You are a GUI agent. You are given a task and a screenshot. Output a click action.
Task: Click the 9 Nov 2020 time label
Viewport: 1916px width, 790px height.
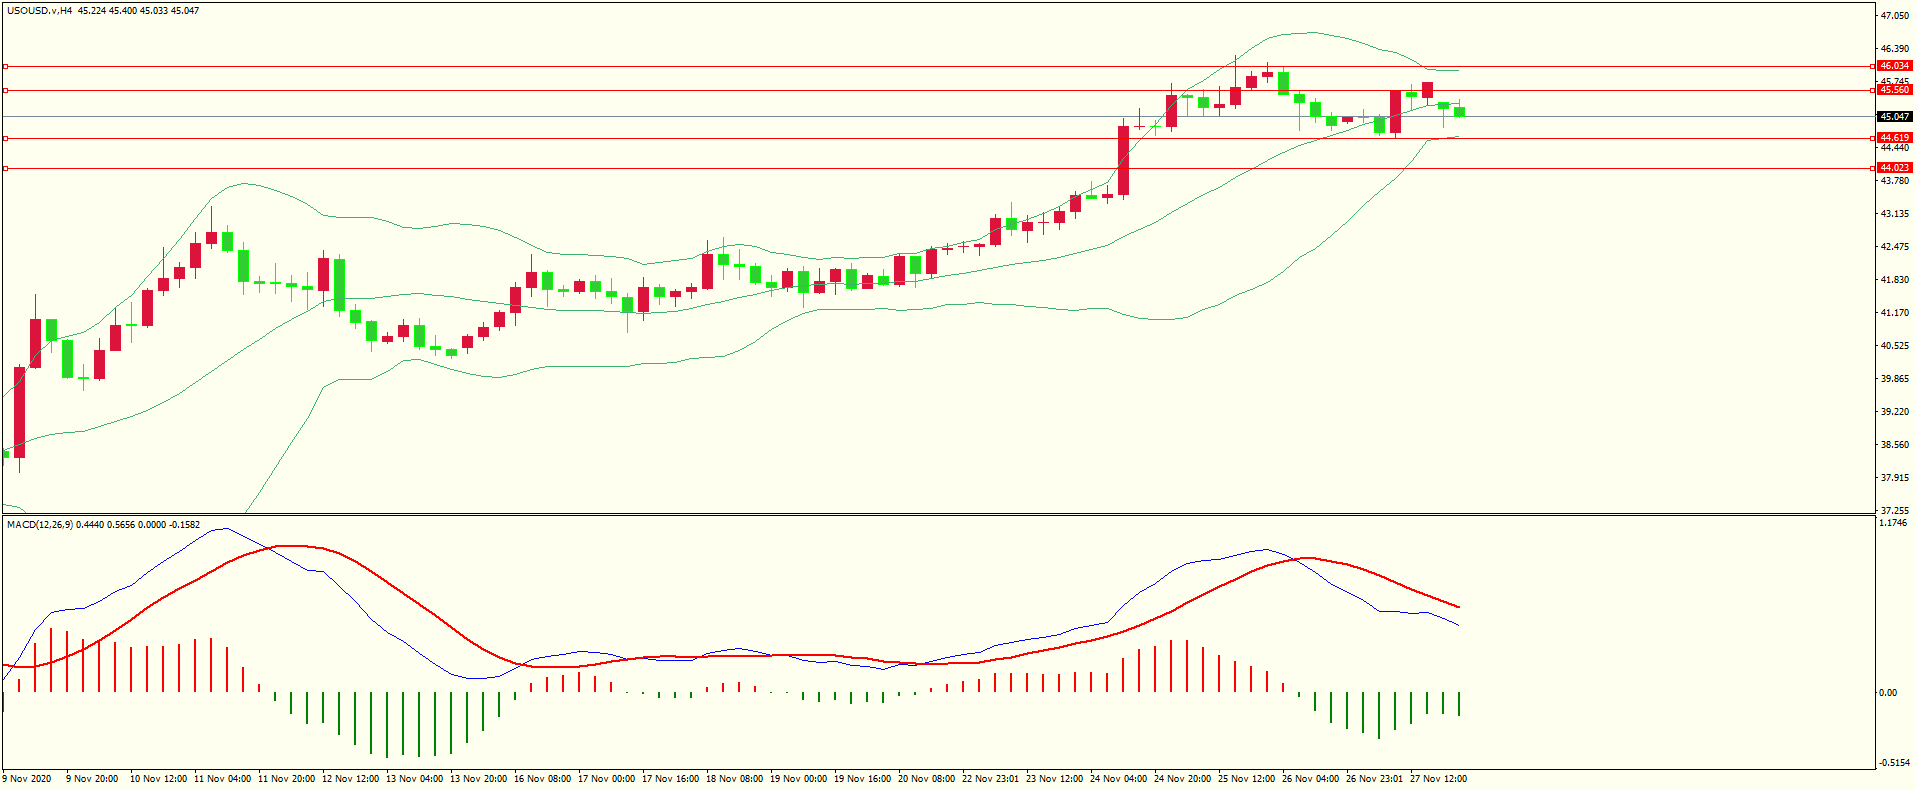click(x=27, y=779)
